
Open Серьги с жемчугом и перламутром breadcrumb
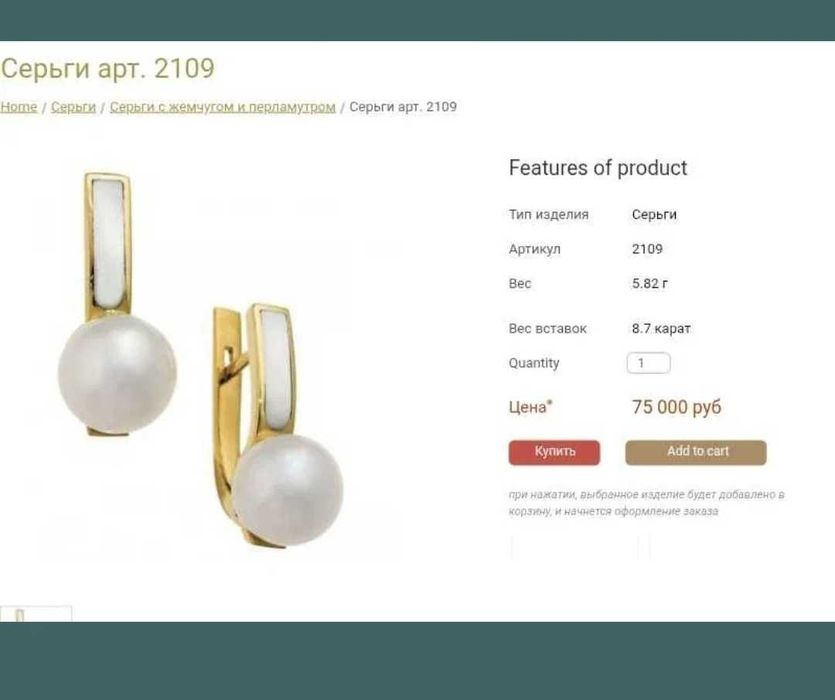click(223, 107)
